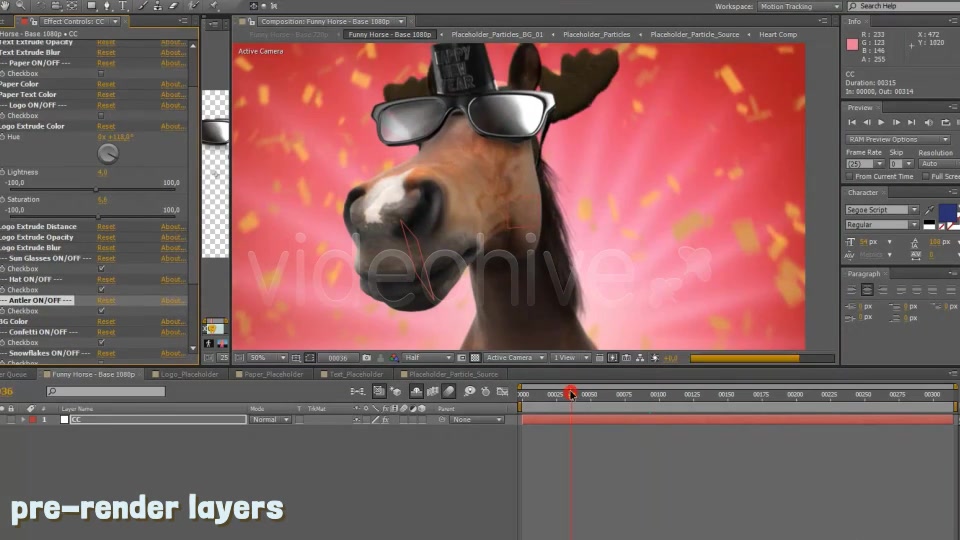Open the Heart Comp breadcrumb in viewer
Viewport: 960px width, 540px height.
778,35
